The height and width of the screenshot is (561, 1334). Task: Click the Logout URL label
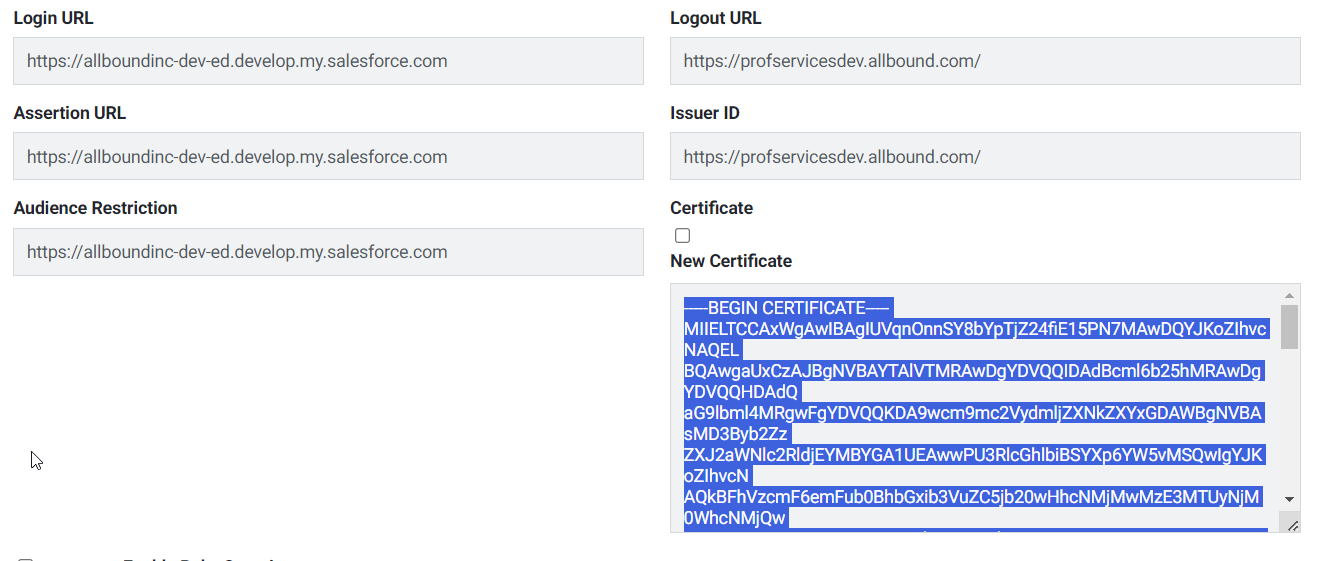(x=715, y=18)
